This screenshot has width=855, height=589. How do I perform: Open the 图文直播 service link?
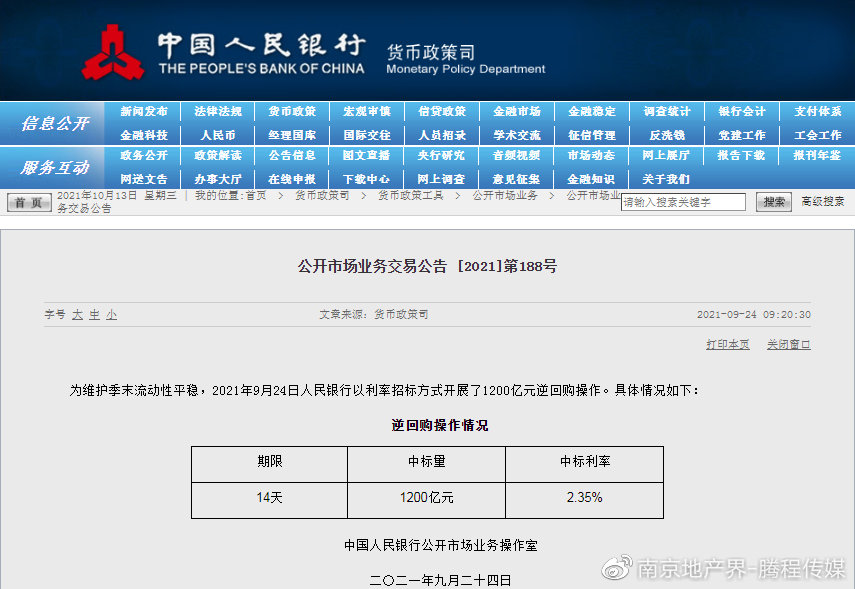[366, 155]
